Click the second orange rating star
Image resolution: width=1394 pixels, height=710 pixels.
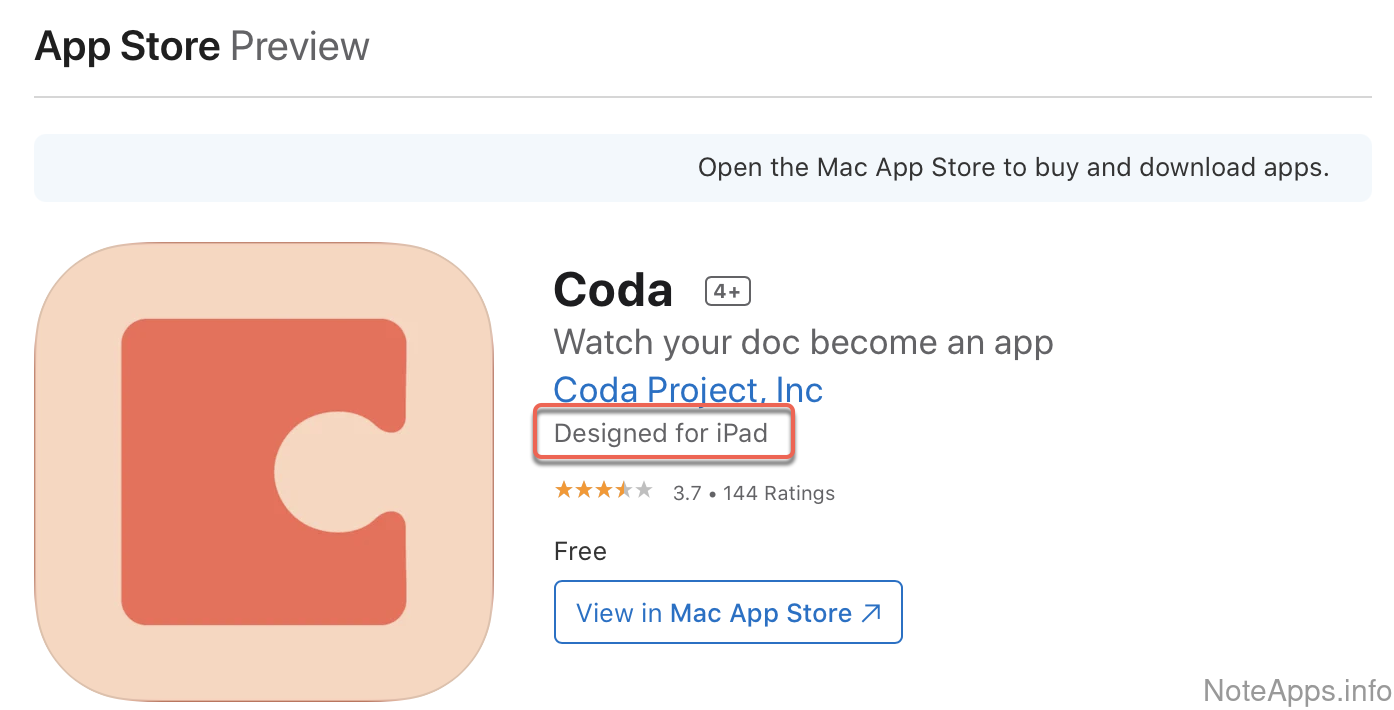[584, 490]
